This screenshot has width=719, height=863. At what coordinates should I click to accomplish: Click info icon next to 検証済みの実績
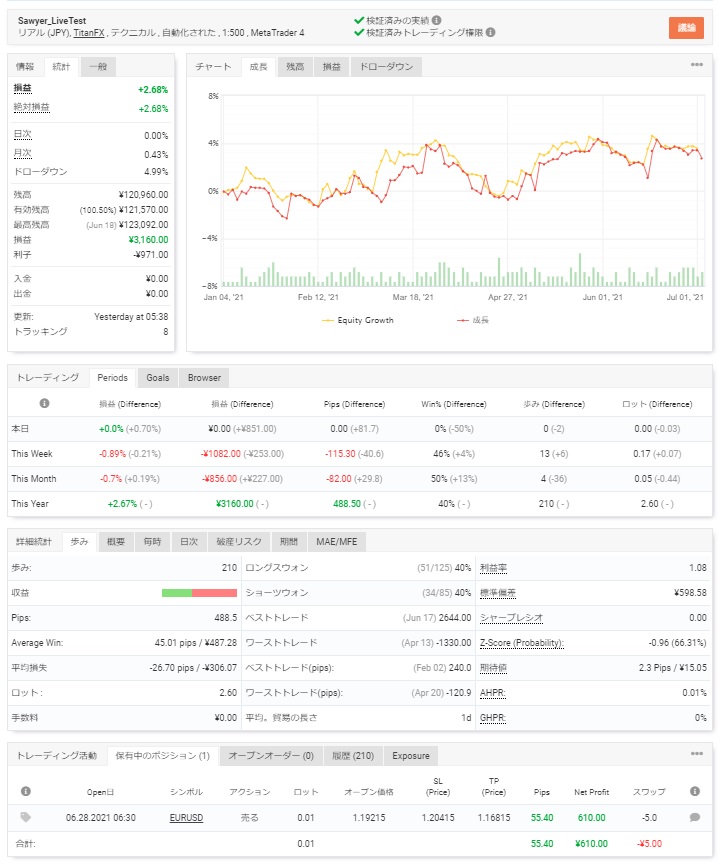pyautogui.click(x=437, y=20)
